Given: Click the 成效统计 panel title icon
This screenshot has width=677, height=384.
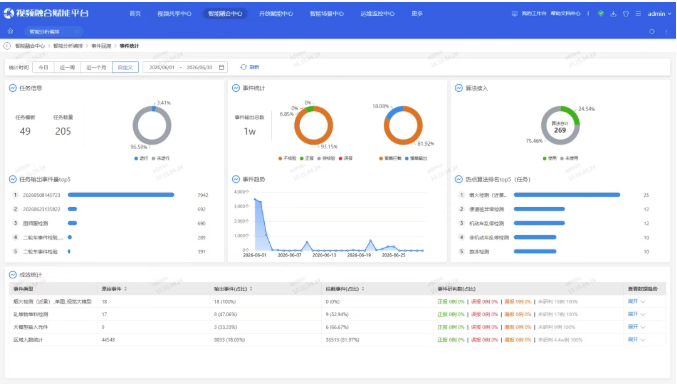Looking at the screenshot, I should click(13, 275).
